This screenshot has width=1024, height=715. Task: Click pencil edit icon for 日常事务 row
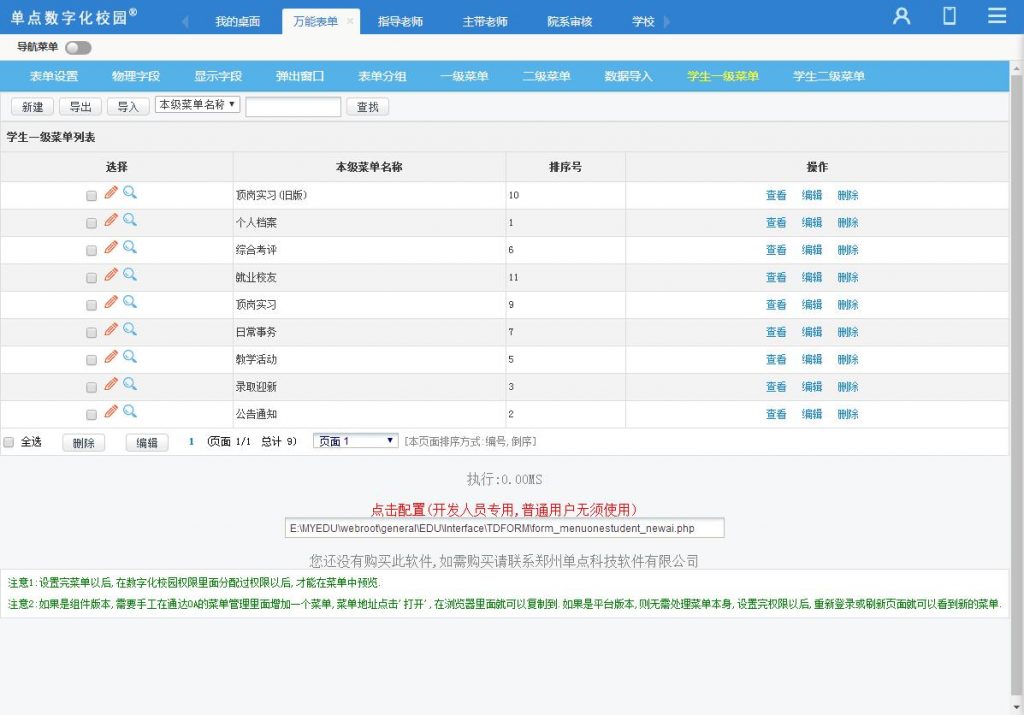(x=111, y=330)
